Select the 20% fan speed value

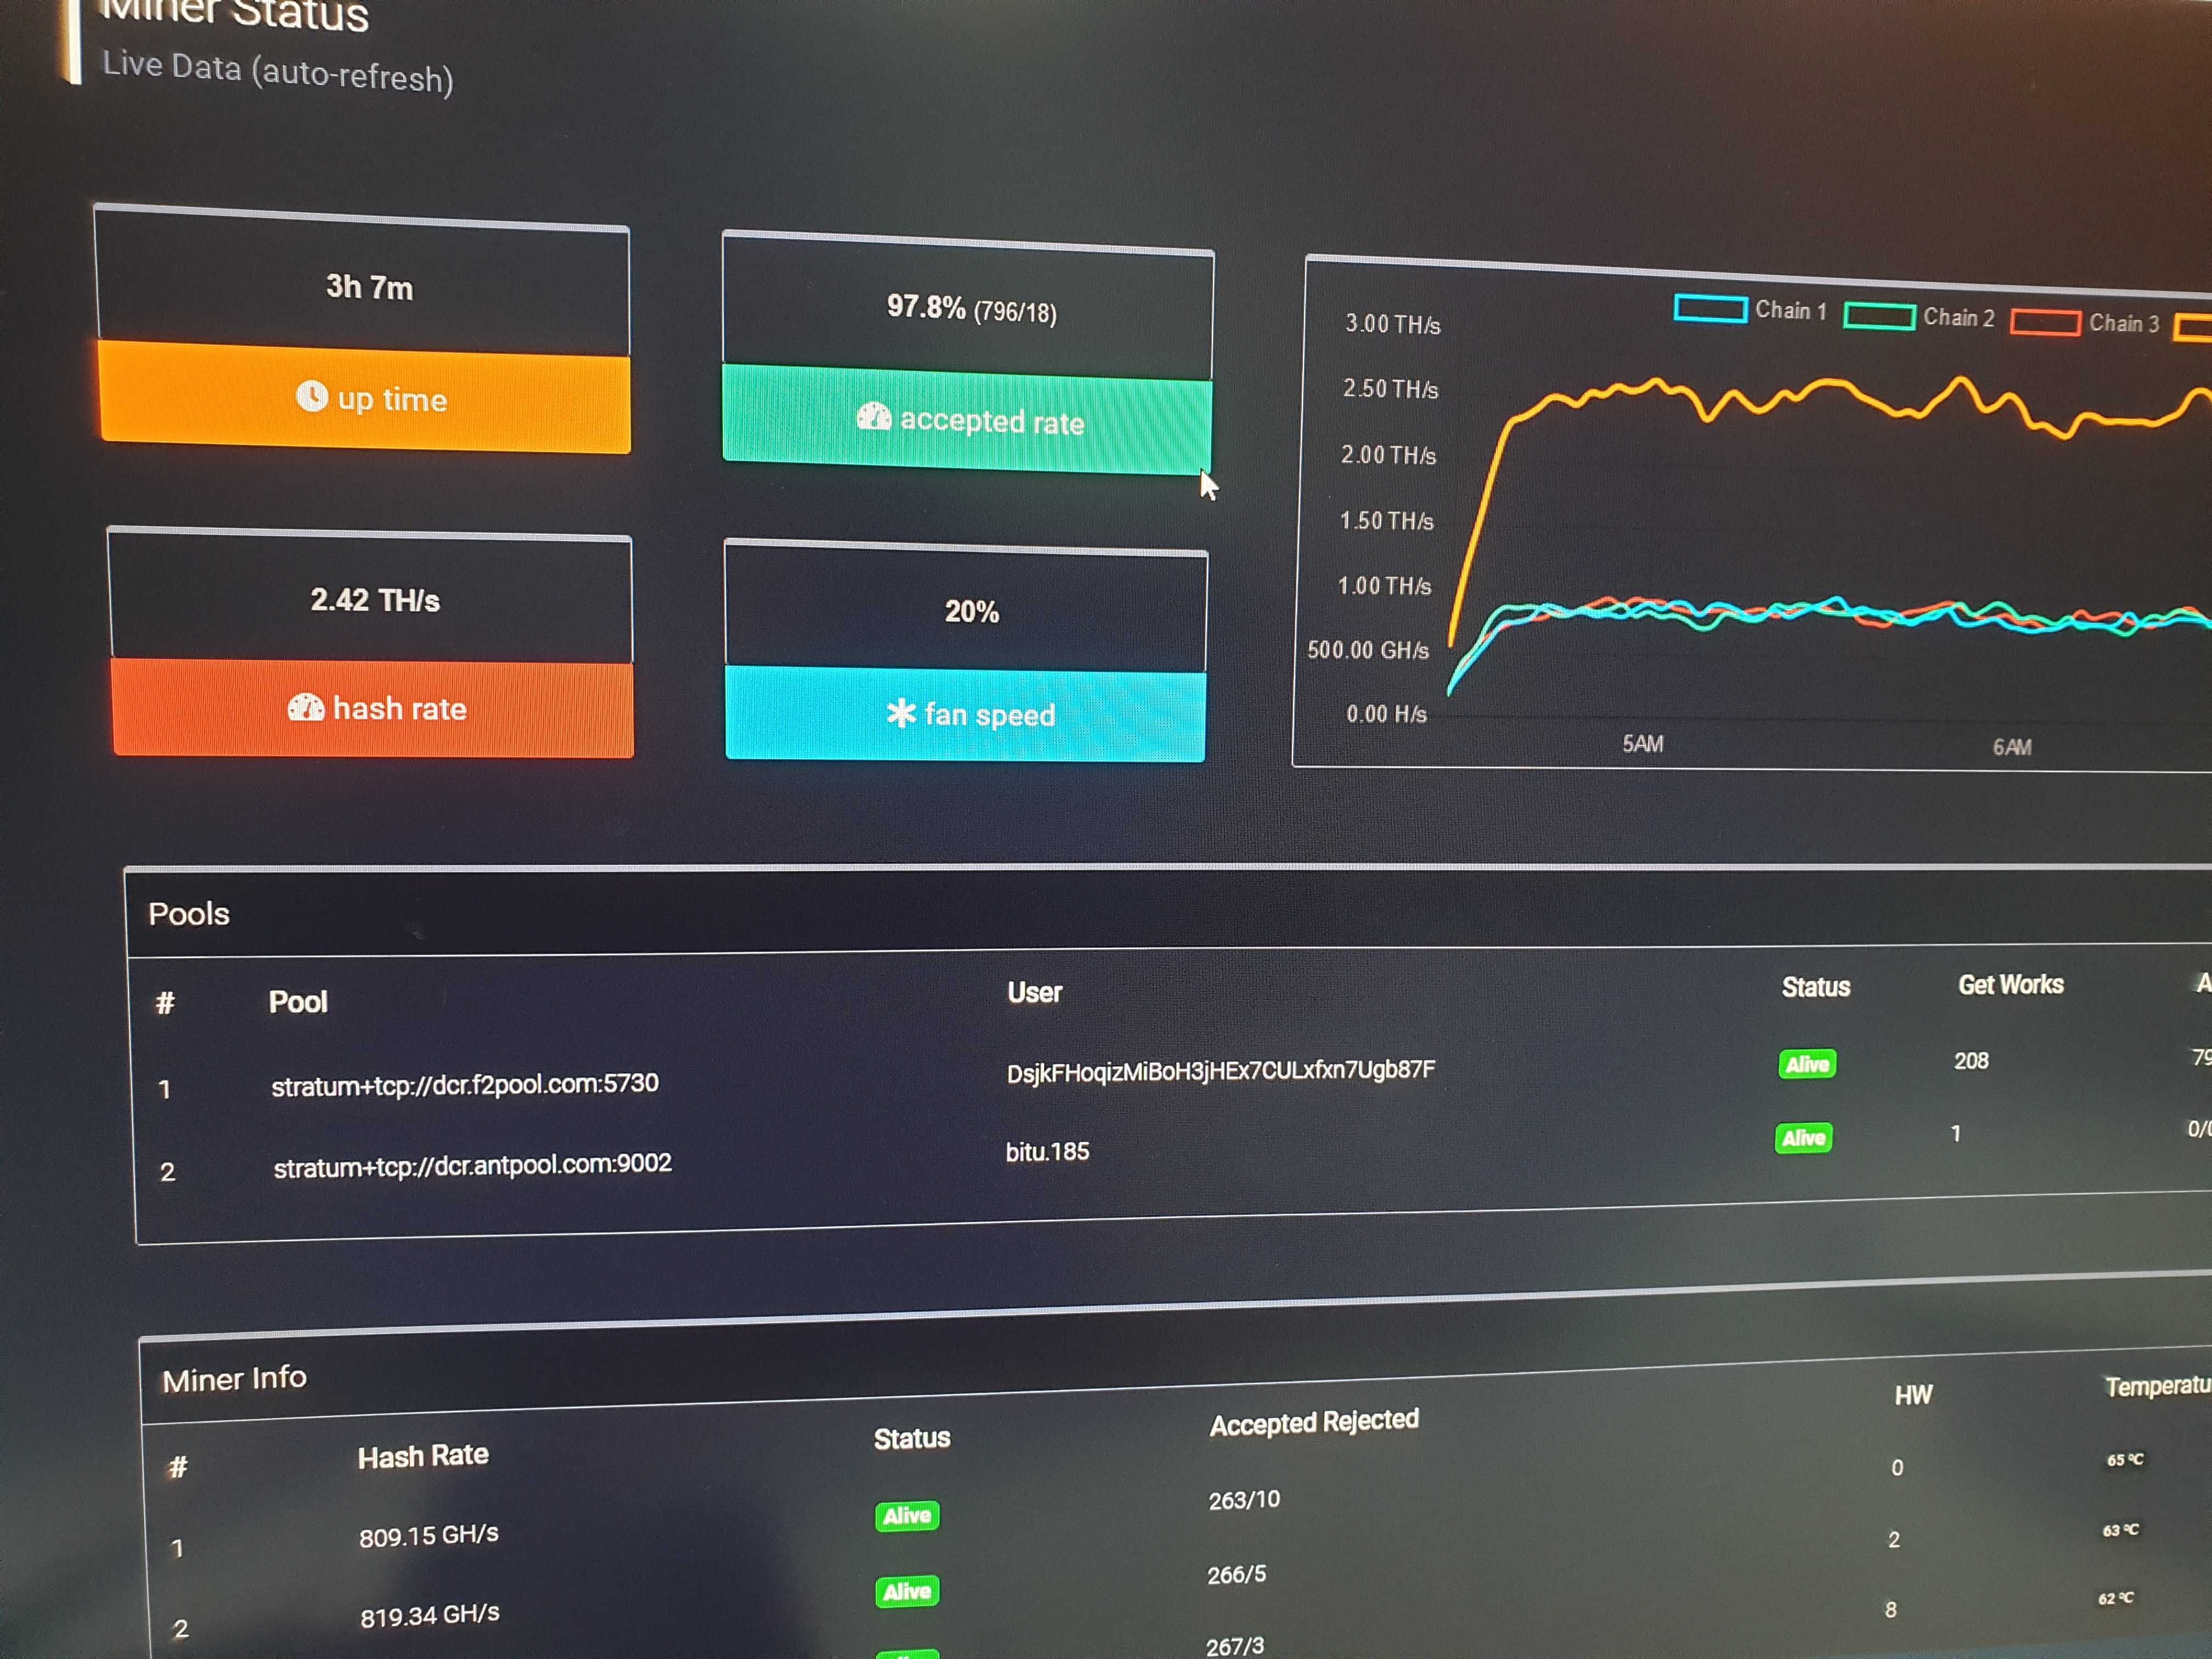972,611
